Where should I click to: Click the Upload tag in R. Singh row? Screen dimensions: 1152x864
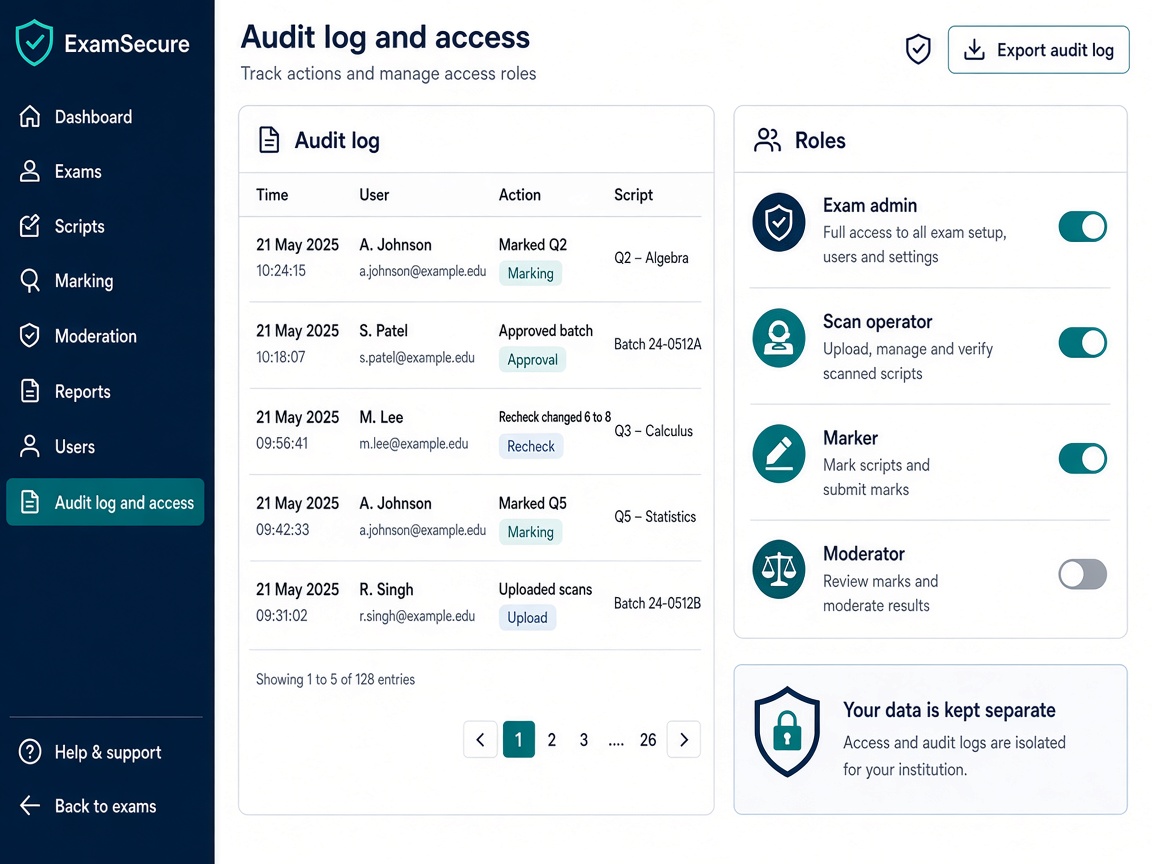pos(528,618)
